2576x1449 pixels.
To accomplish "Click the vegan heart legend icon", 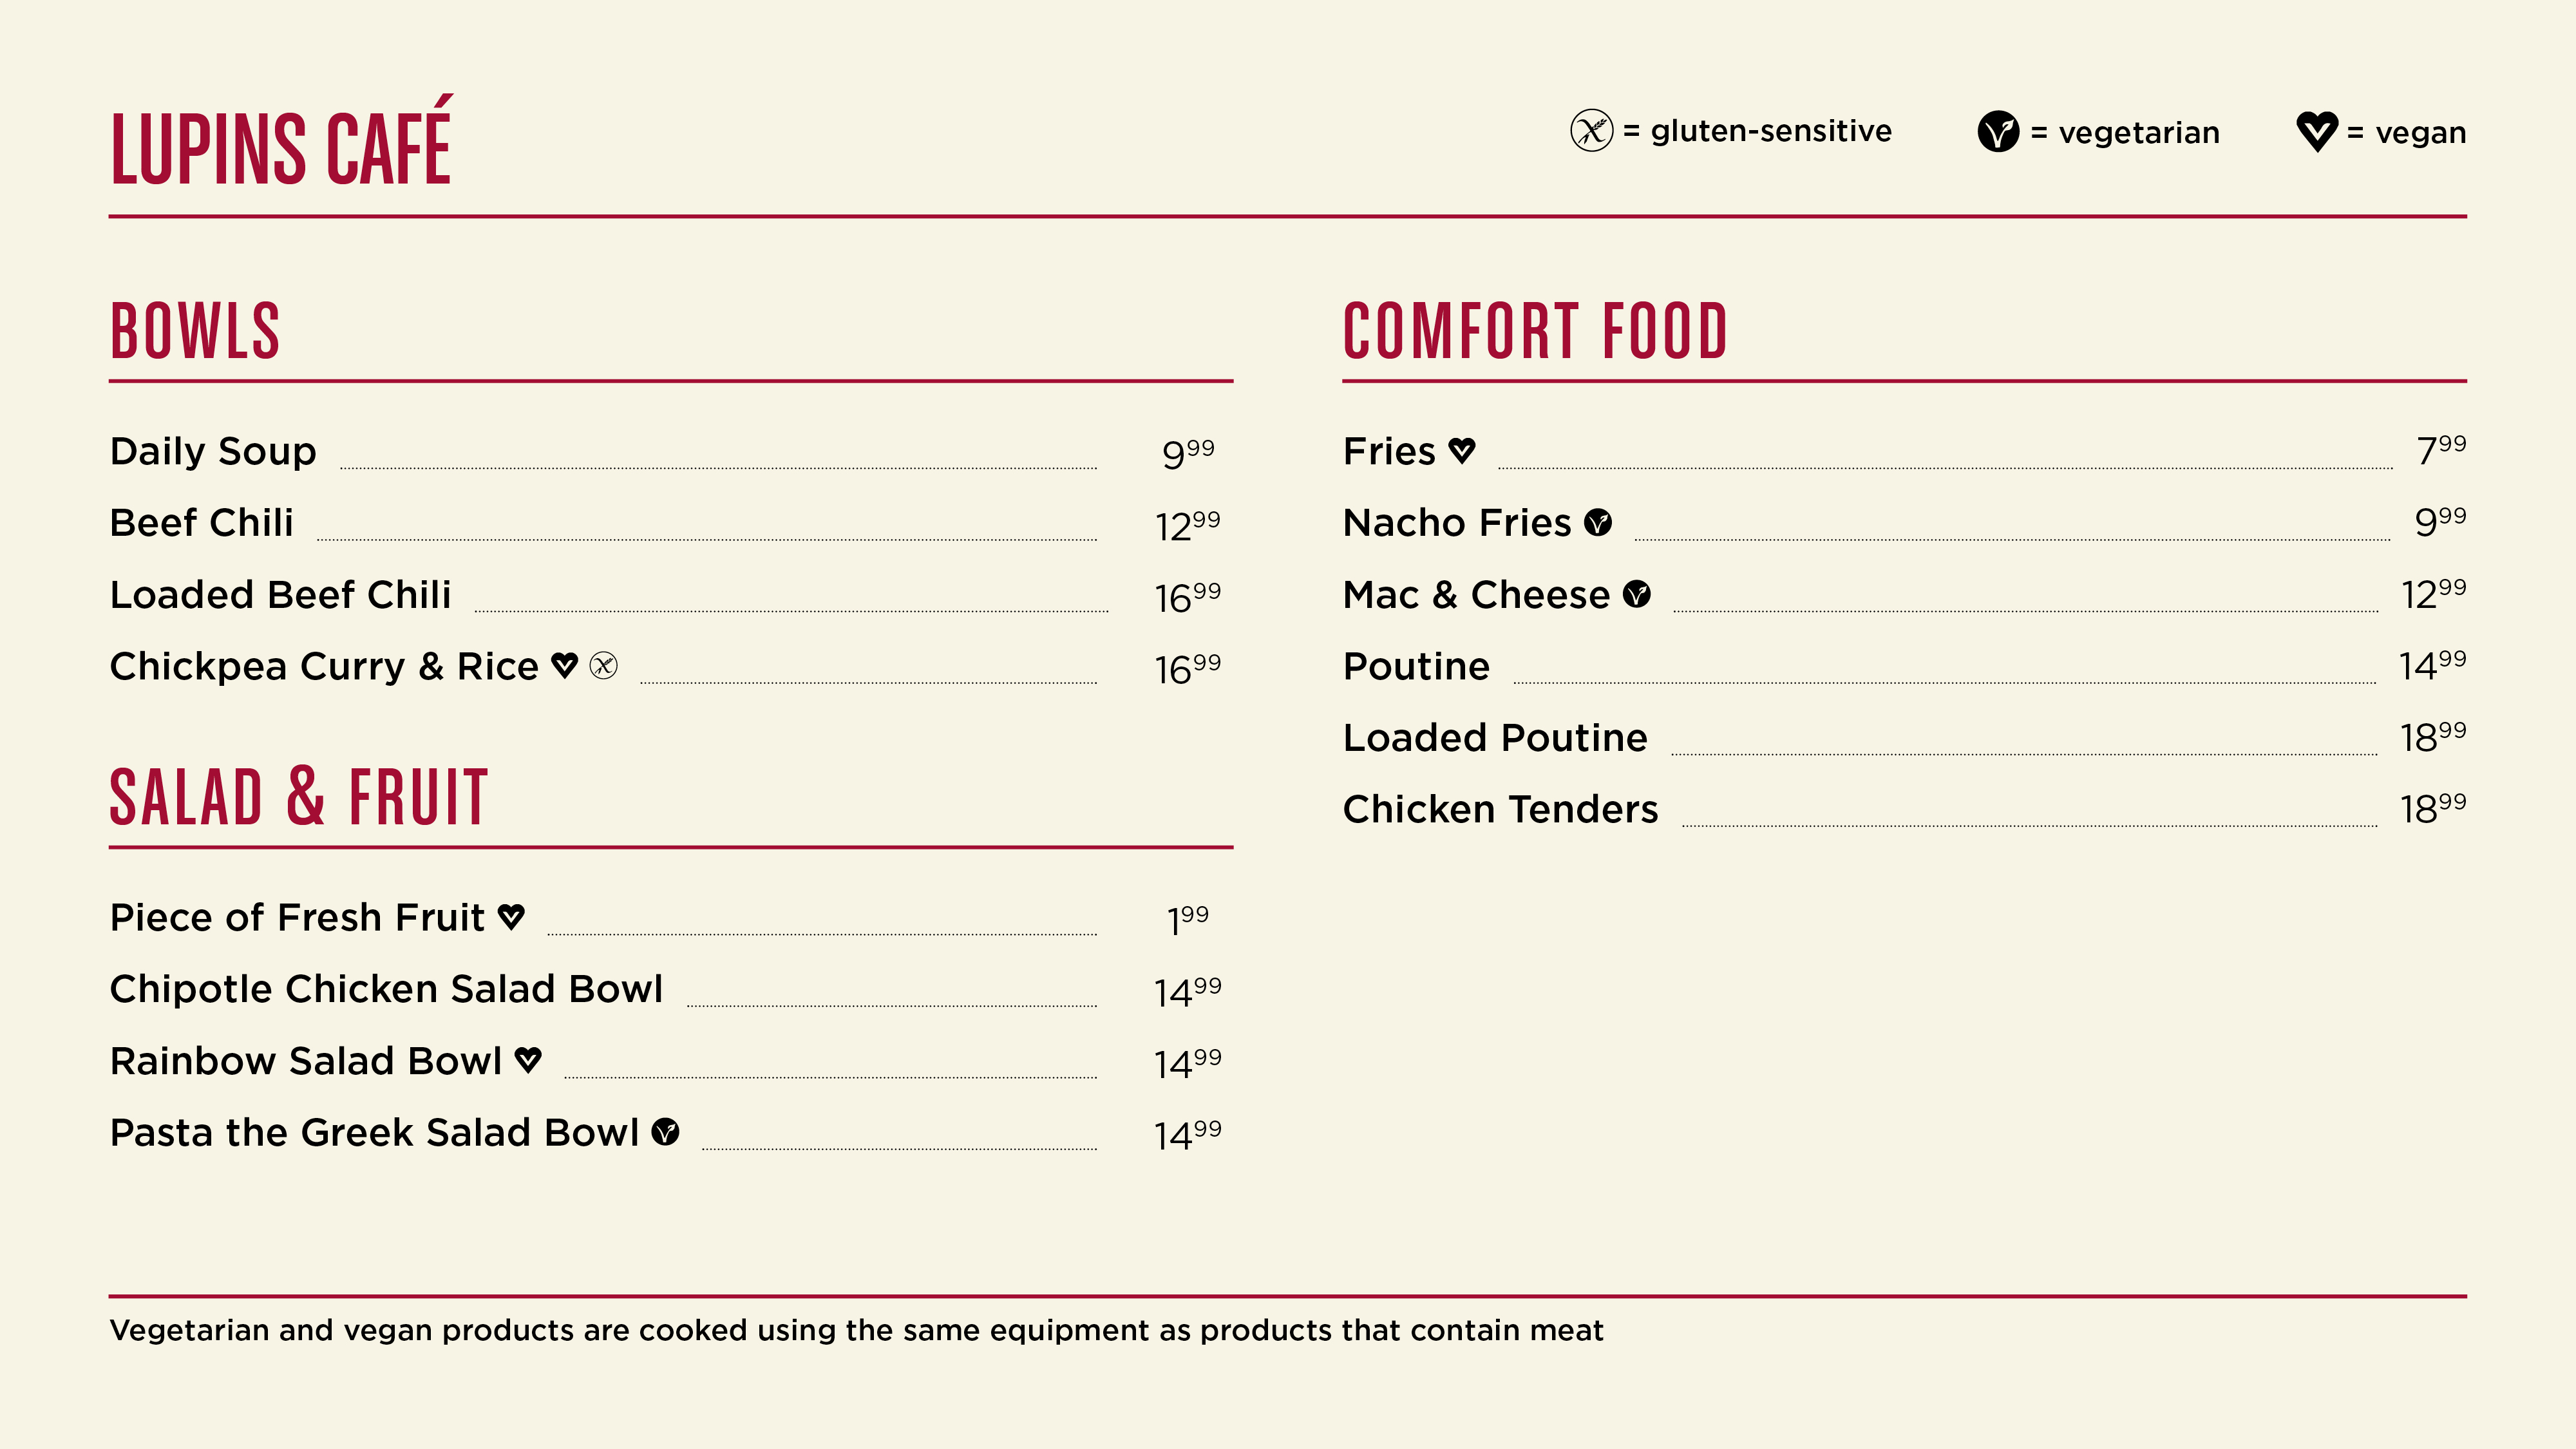I will click(2316, 132).
